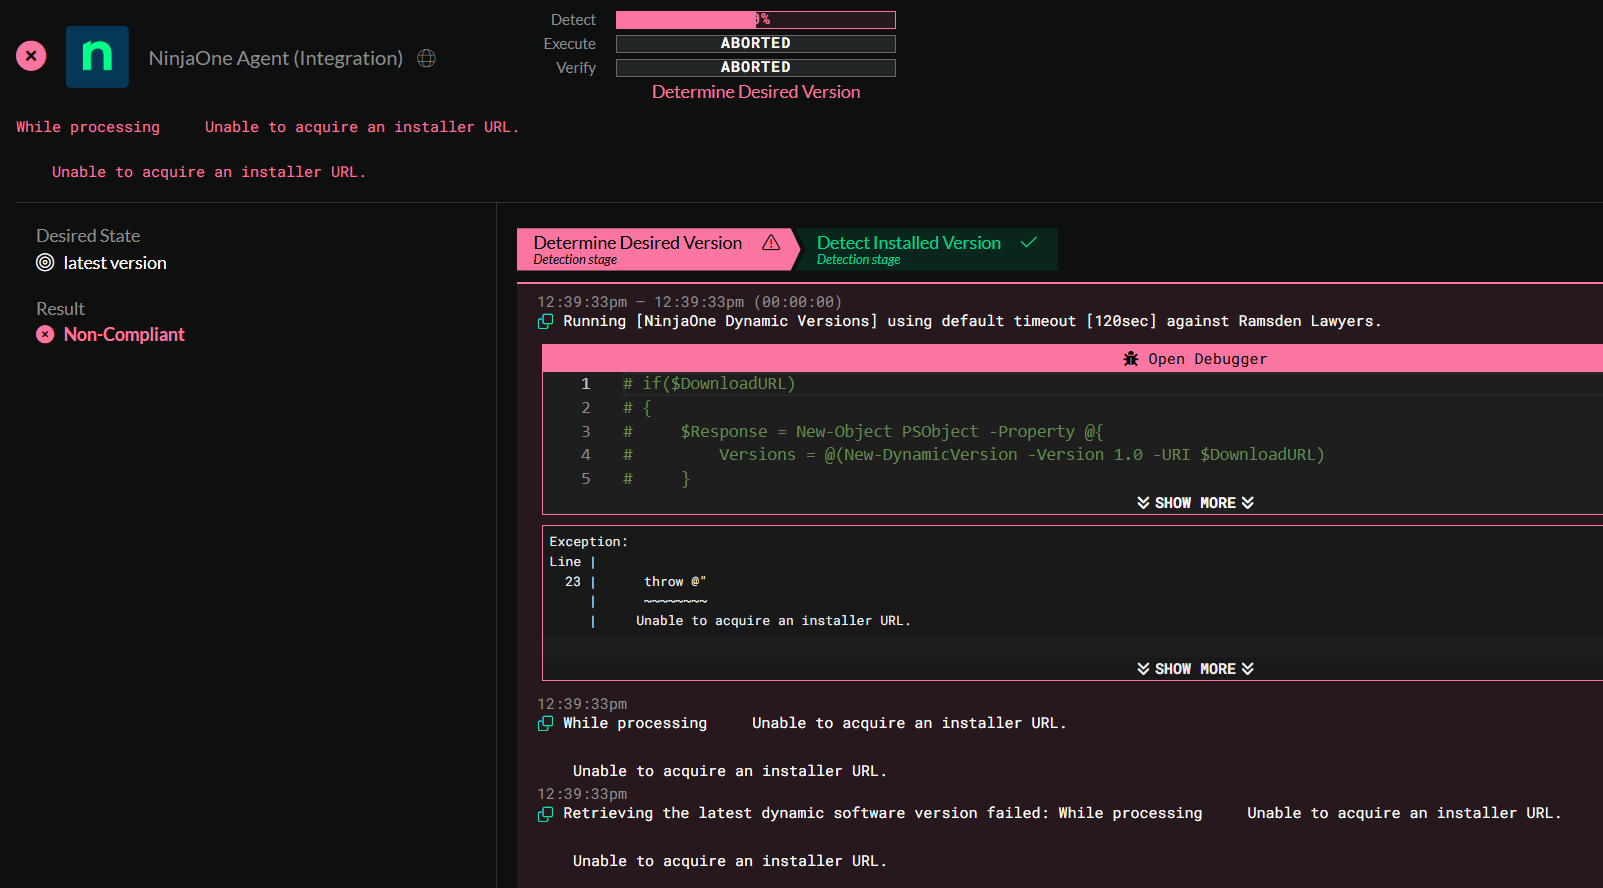1603x888 pixels.
Task: Select the NinjaOne Agent (Integration) title
Action: click(x=276, y=58)
